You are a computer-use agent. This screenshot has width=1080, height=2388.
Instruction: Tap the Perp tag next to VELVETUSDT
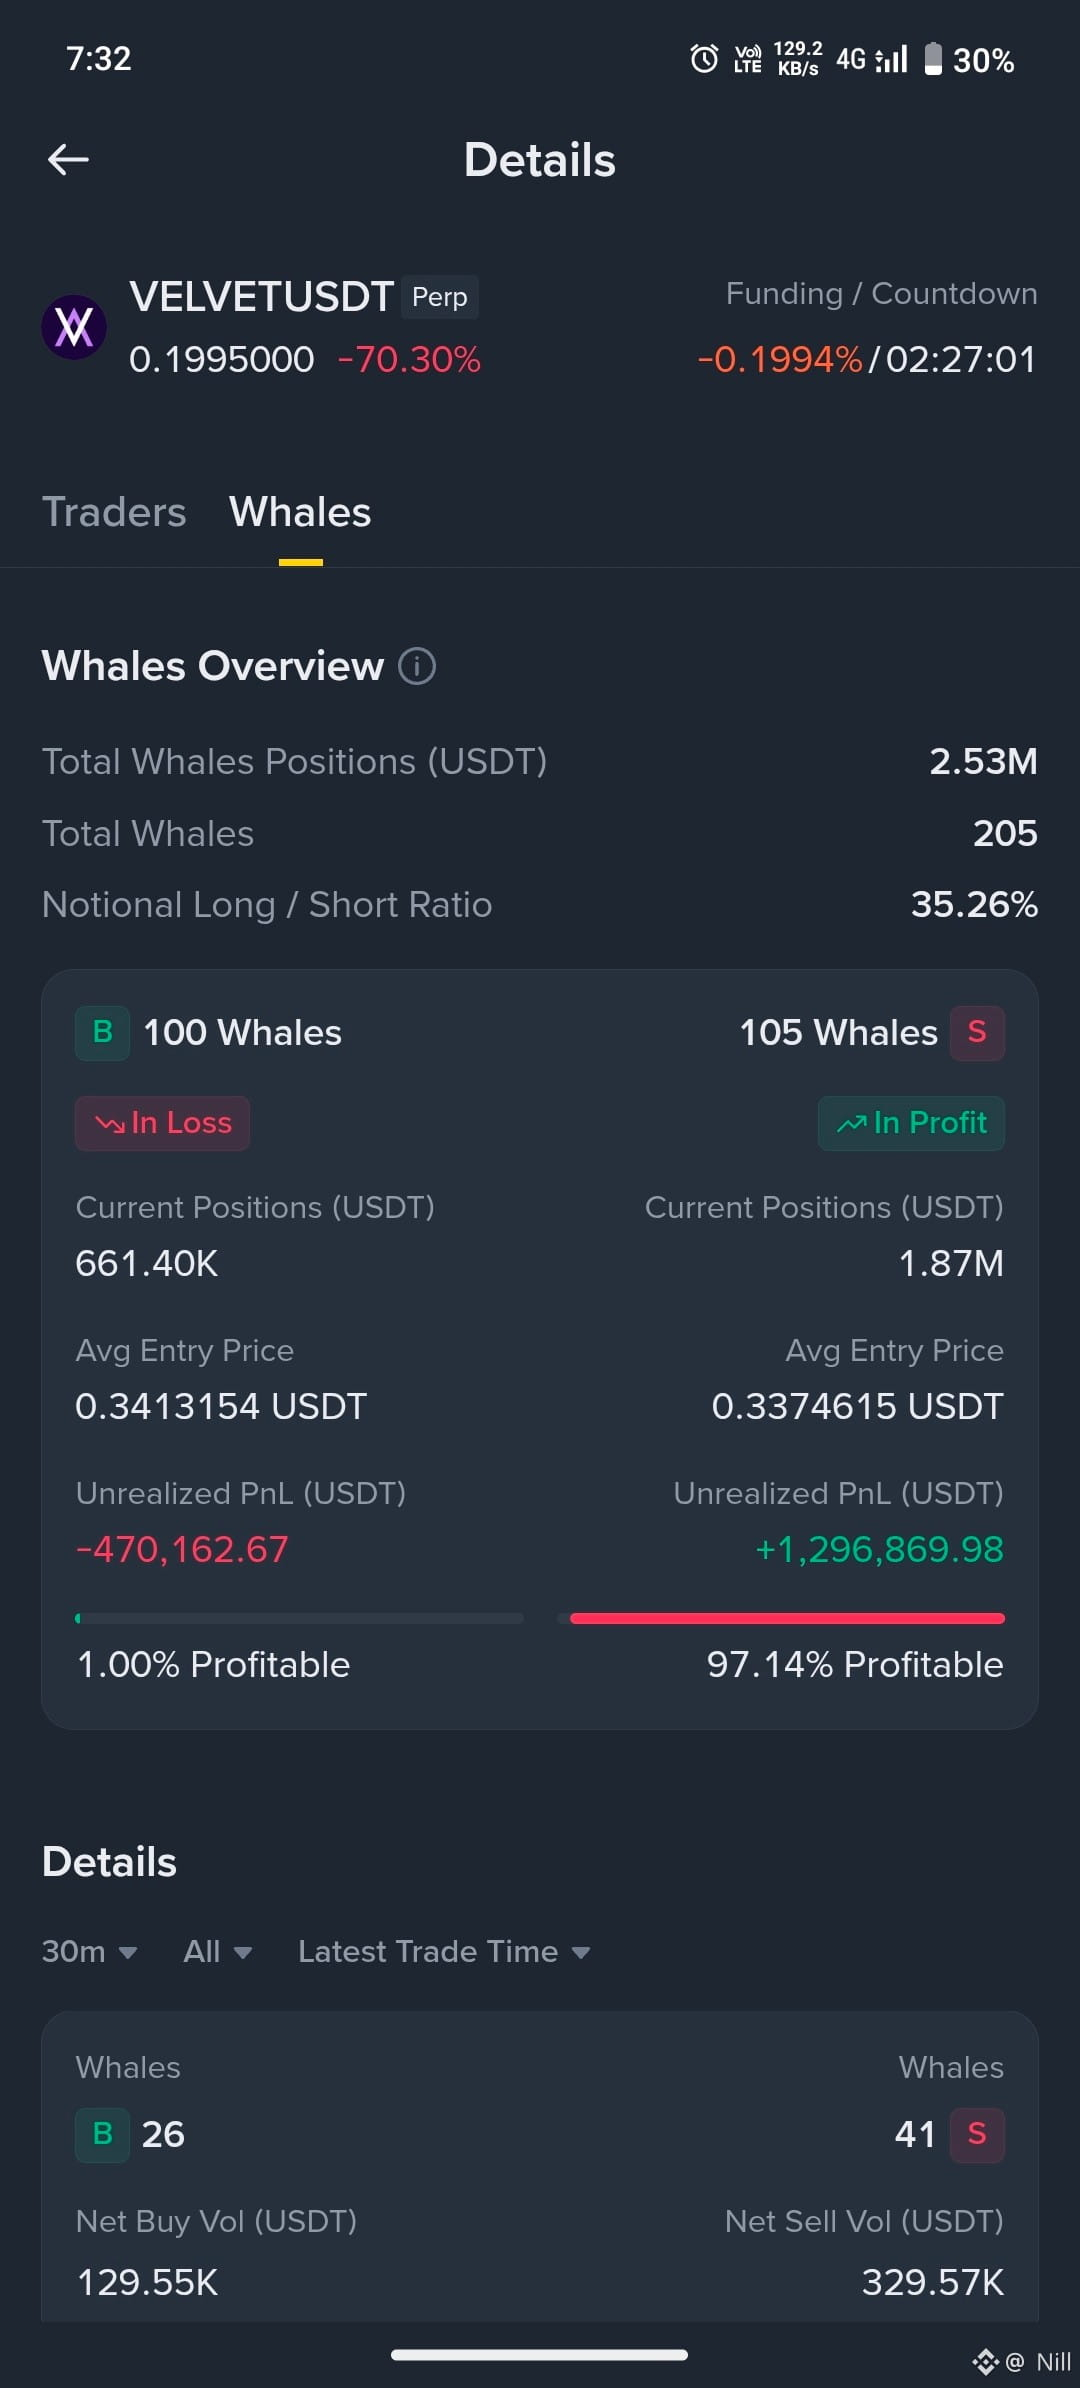(x=440, y=297)
